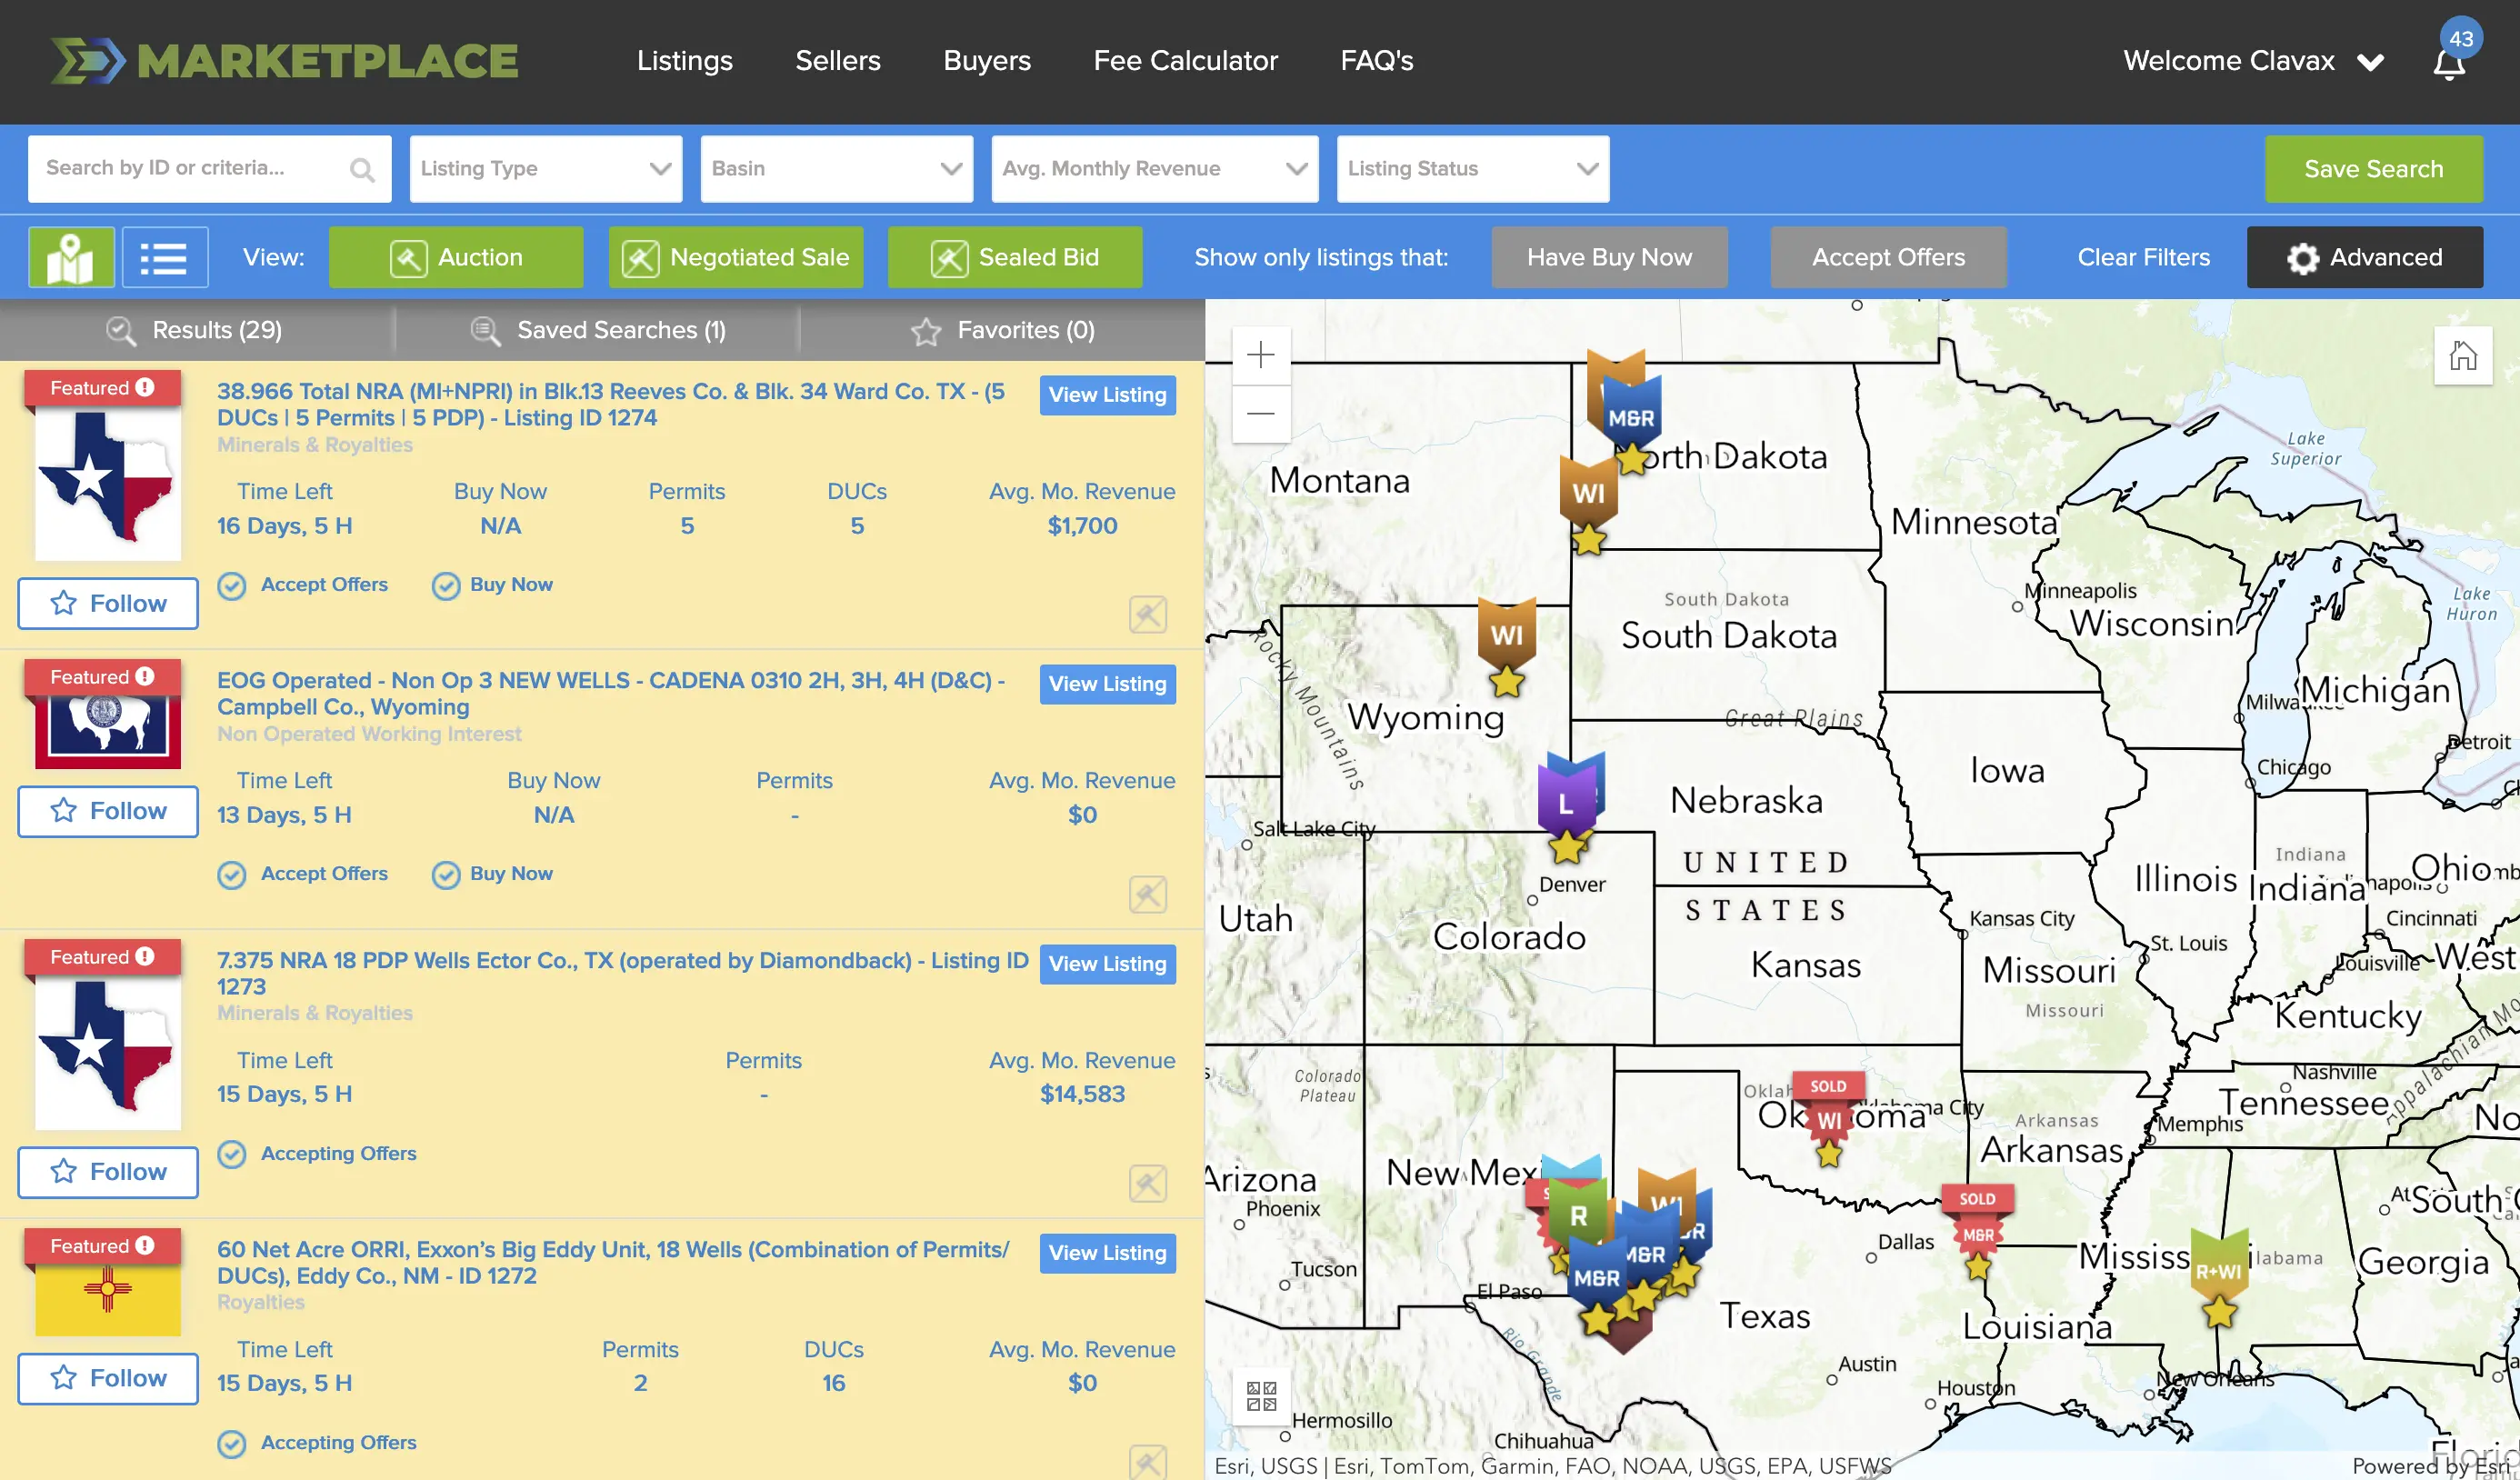The width and height of the screenshot is (2520, 1480).
Task: View Listing for EOG Operated wells
Action: 1107,684
